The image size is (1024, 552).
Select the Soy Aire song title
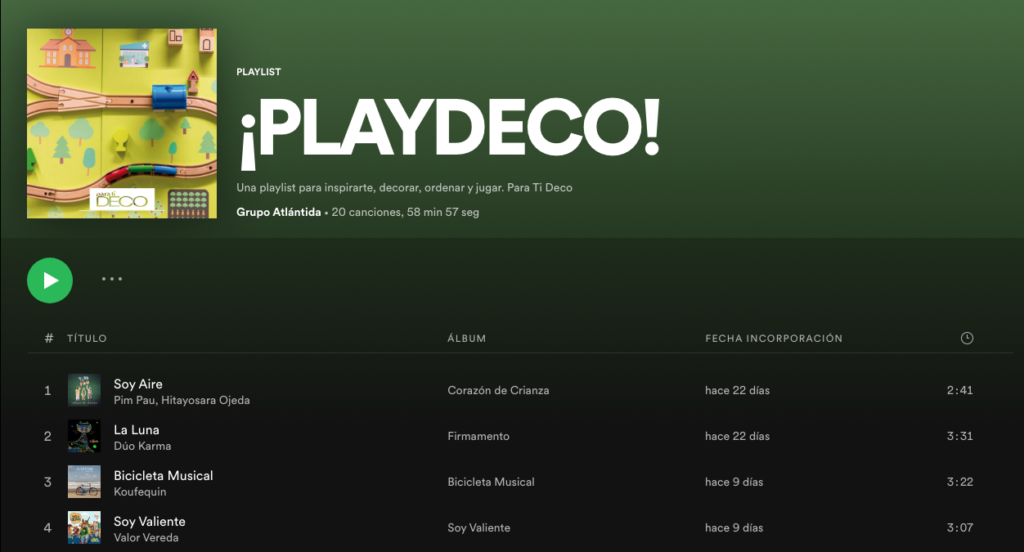click(x=138, y=384)
